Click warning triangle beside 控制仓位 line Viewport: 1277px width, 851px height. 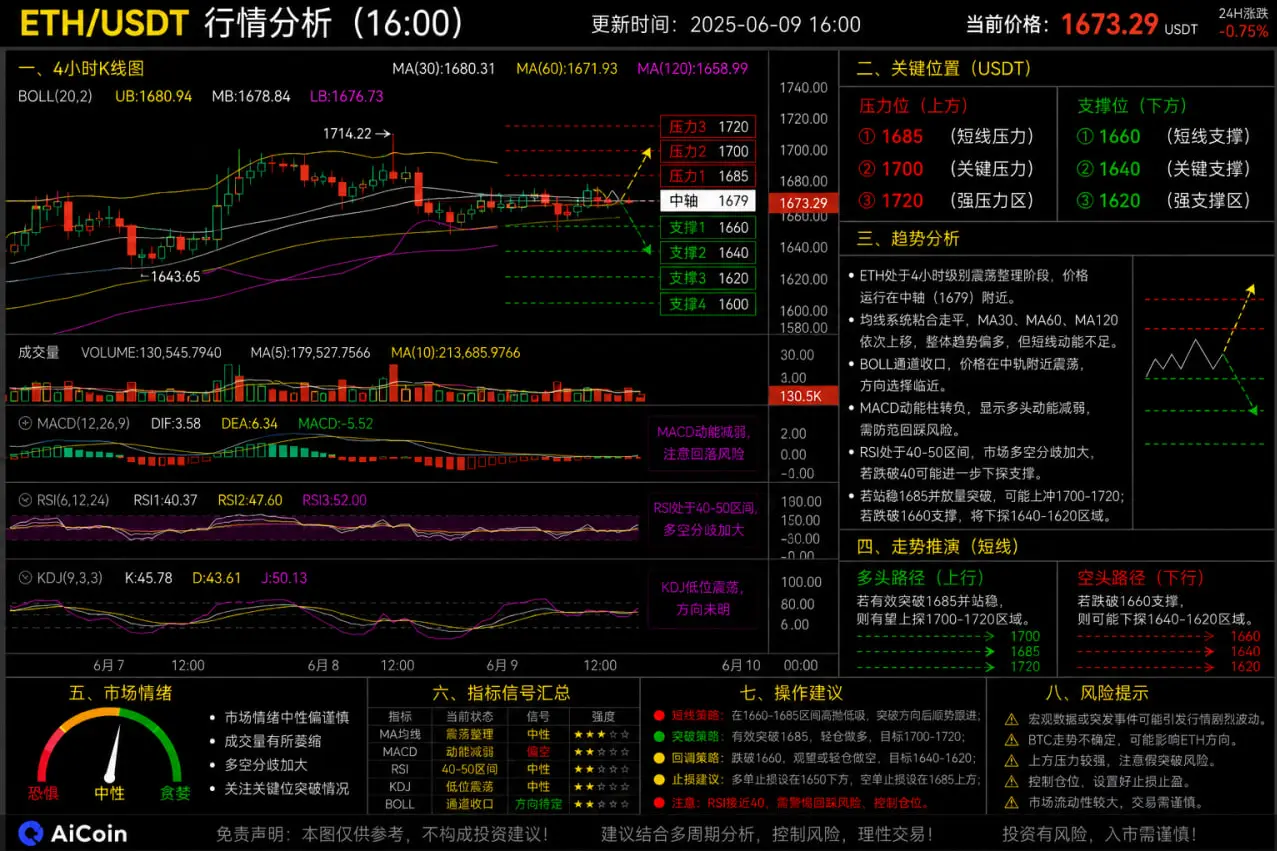click(x=1011, y=781)
